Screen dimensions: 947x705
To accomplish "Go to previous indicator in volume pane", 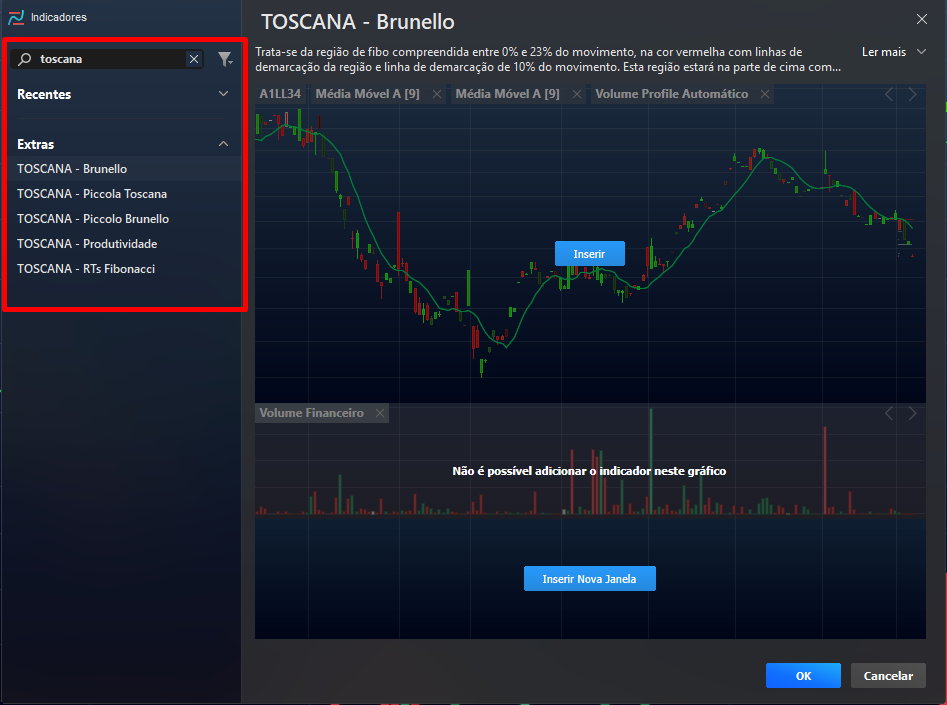I will [889, 413].
